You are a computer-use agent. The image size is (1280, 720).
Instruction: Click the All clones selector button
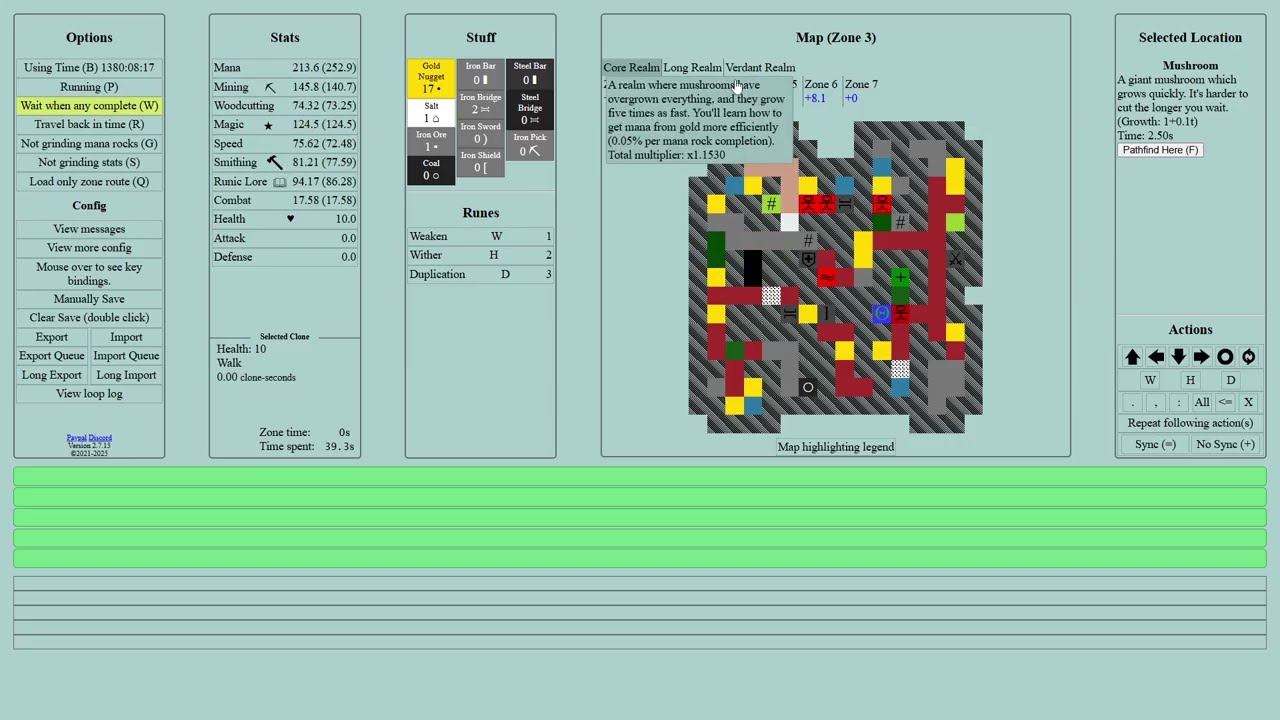coord(1202,402)
